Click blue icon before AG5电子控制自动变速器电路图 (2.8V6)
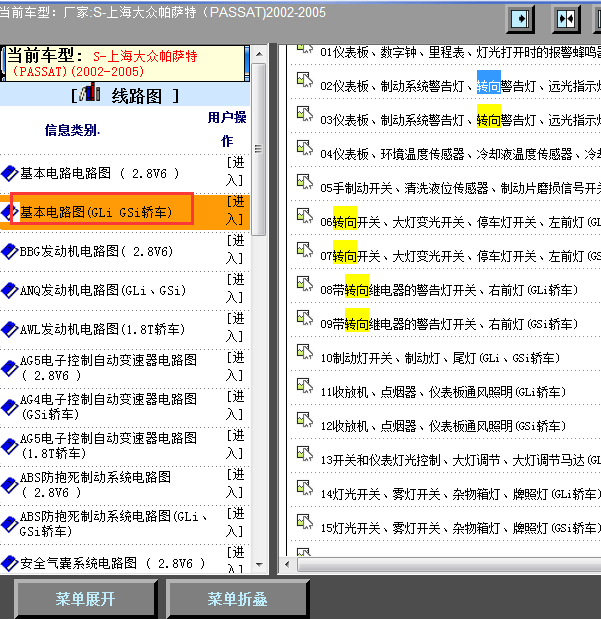Image resolution: width=601 pixels, height=619 pixels. [9, 368]
